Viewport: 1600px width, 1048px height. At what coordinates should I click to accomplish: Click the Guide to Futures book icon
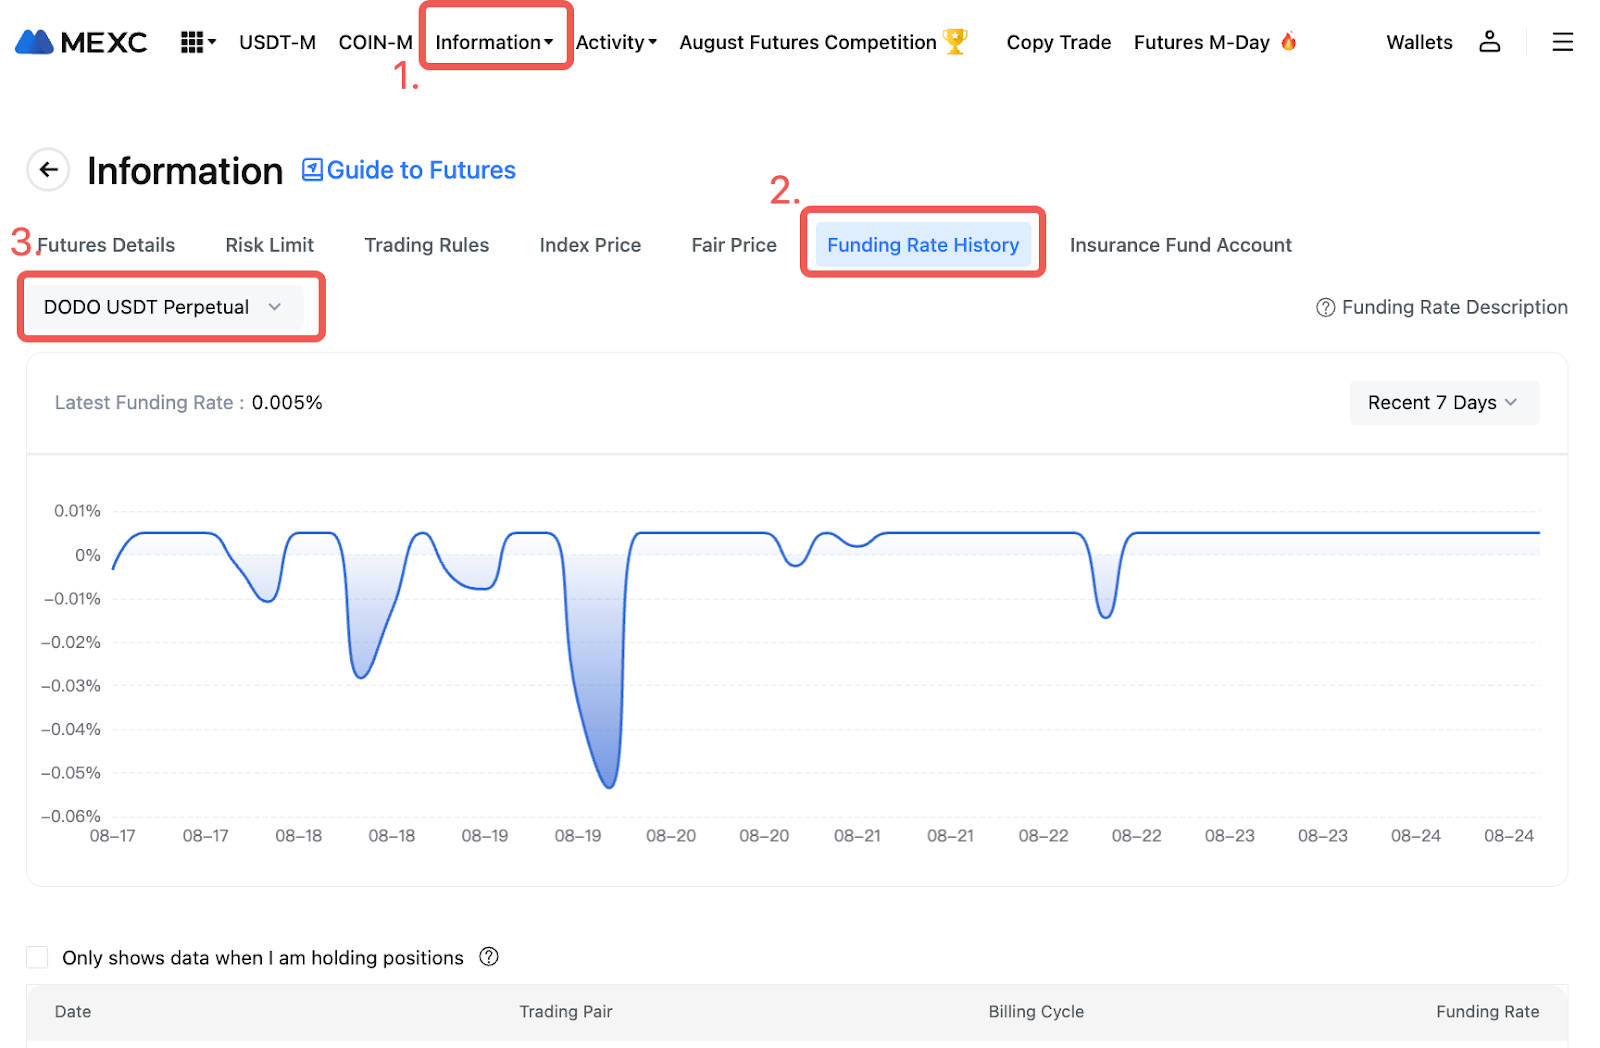[x=312, y=170]
